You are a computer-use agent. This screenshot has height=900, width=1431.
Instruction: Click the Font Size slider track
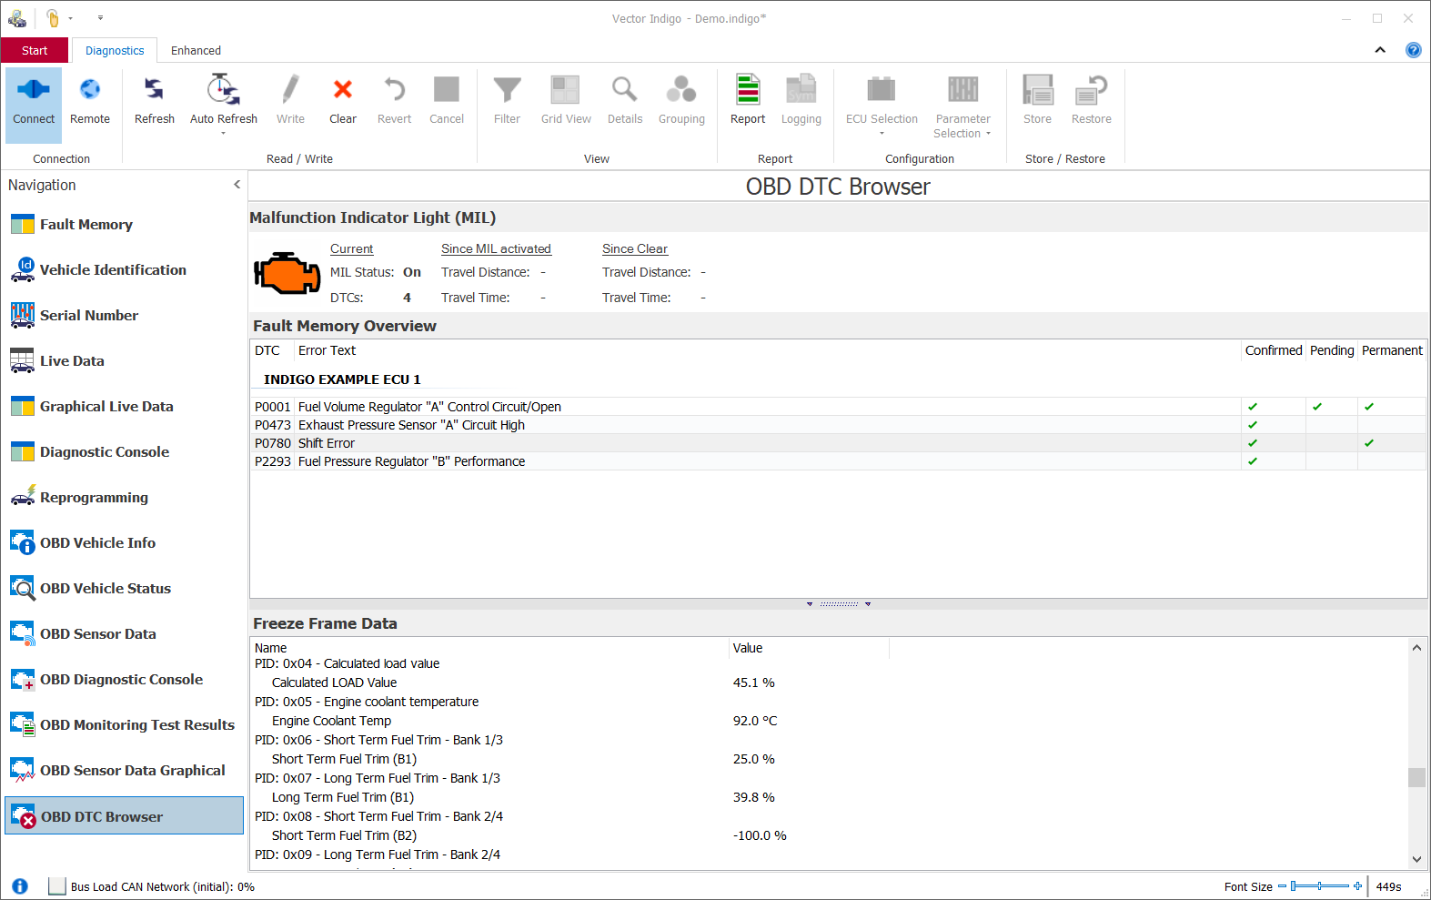(x=1320, y=886)
